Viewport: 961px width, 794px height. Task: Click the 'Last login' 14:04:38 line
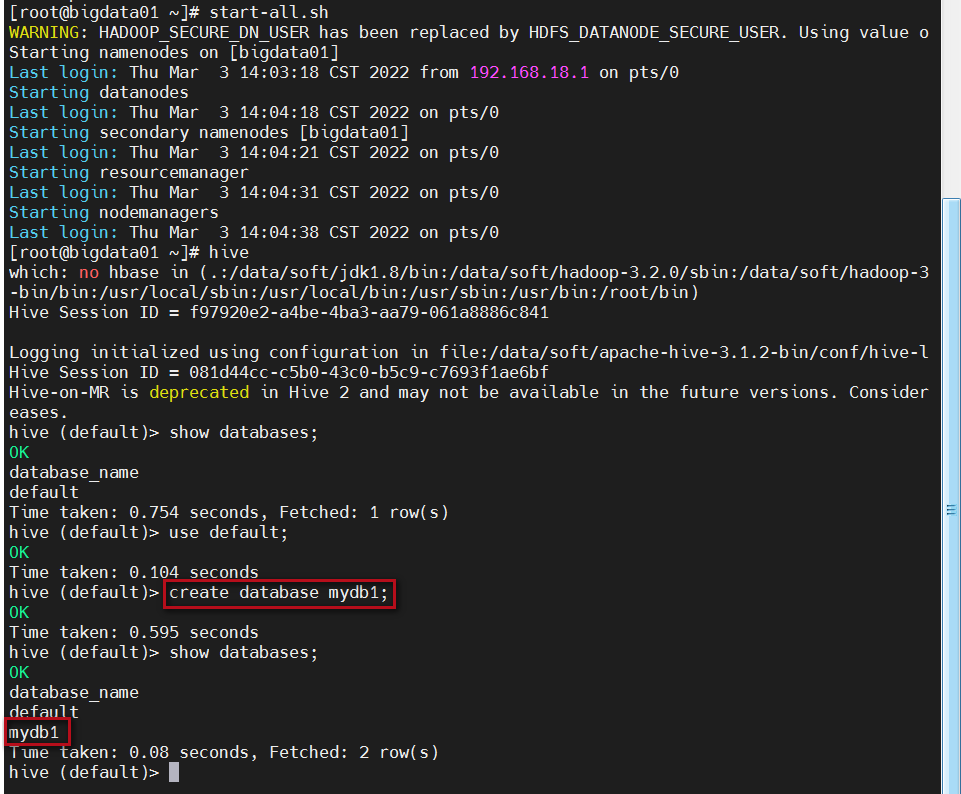coord(254,233)
